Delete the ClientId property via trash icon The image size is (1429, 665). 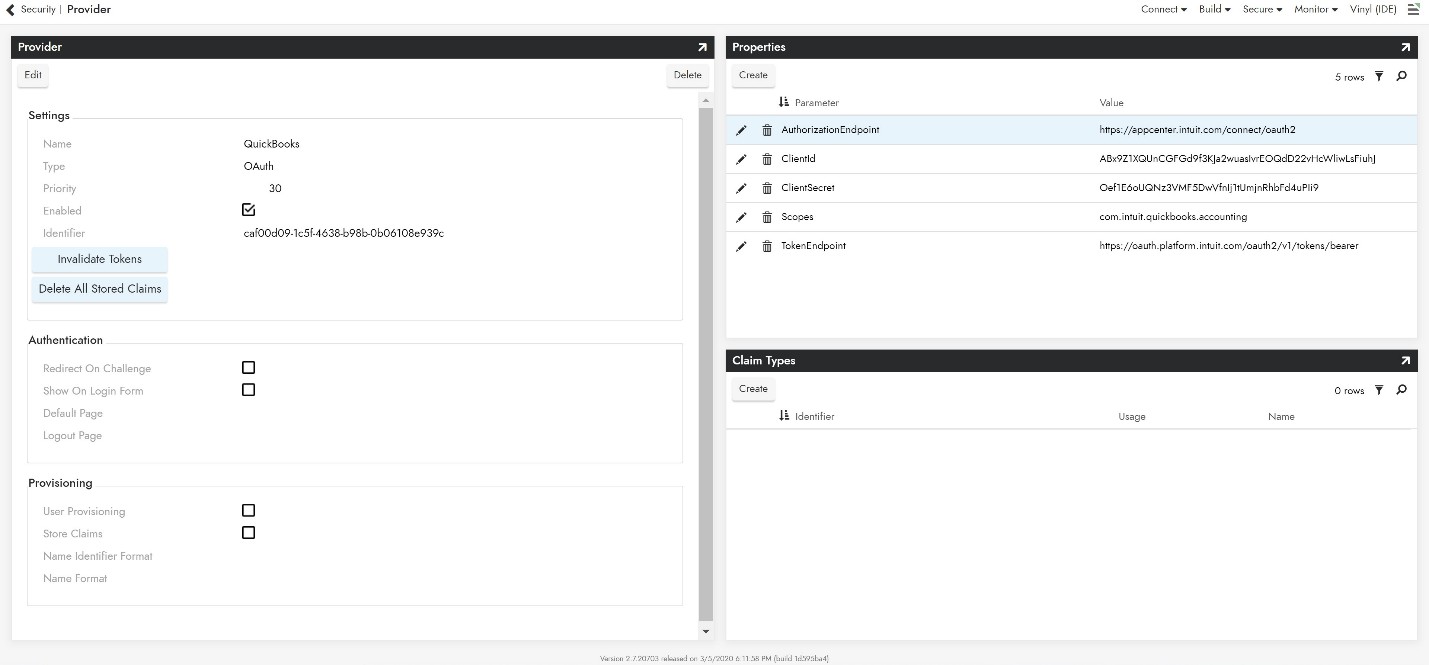[767, 159]
